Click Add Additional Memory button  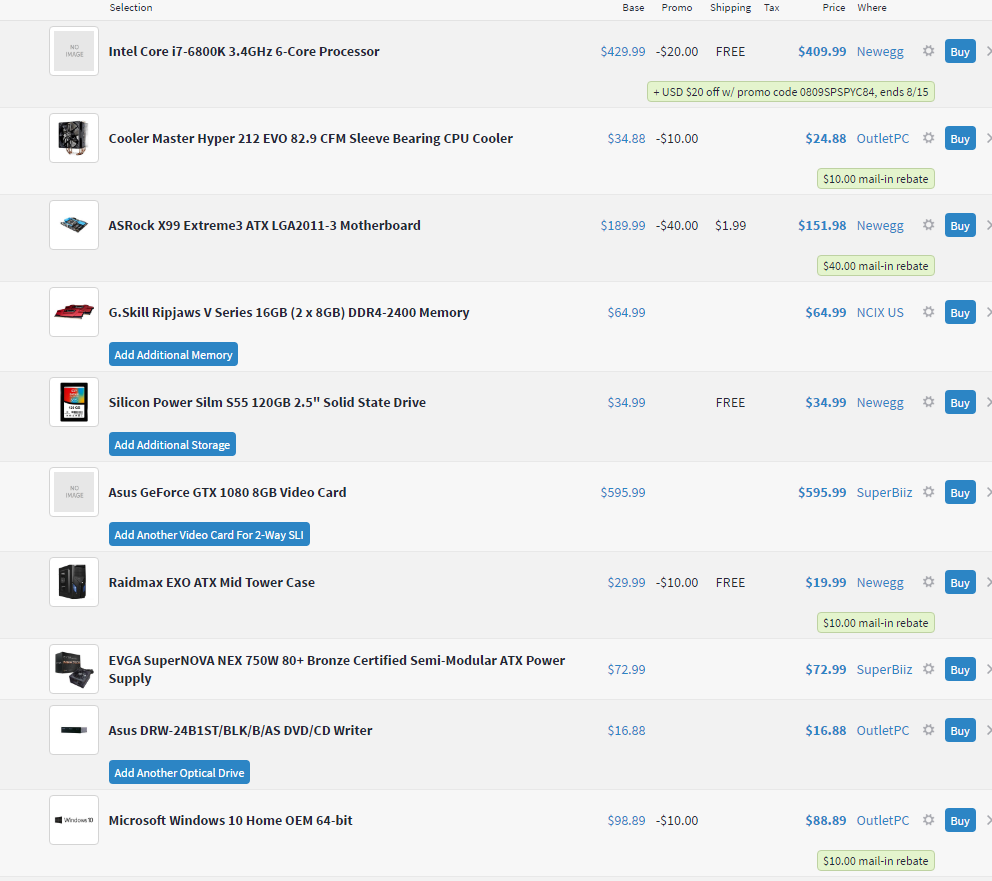pyautogui.click(x=173, y=355)
